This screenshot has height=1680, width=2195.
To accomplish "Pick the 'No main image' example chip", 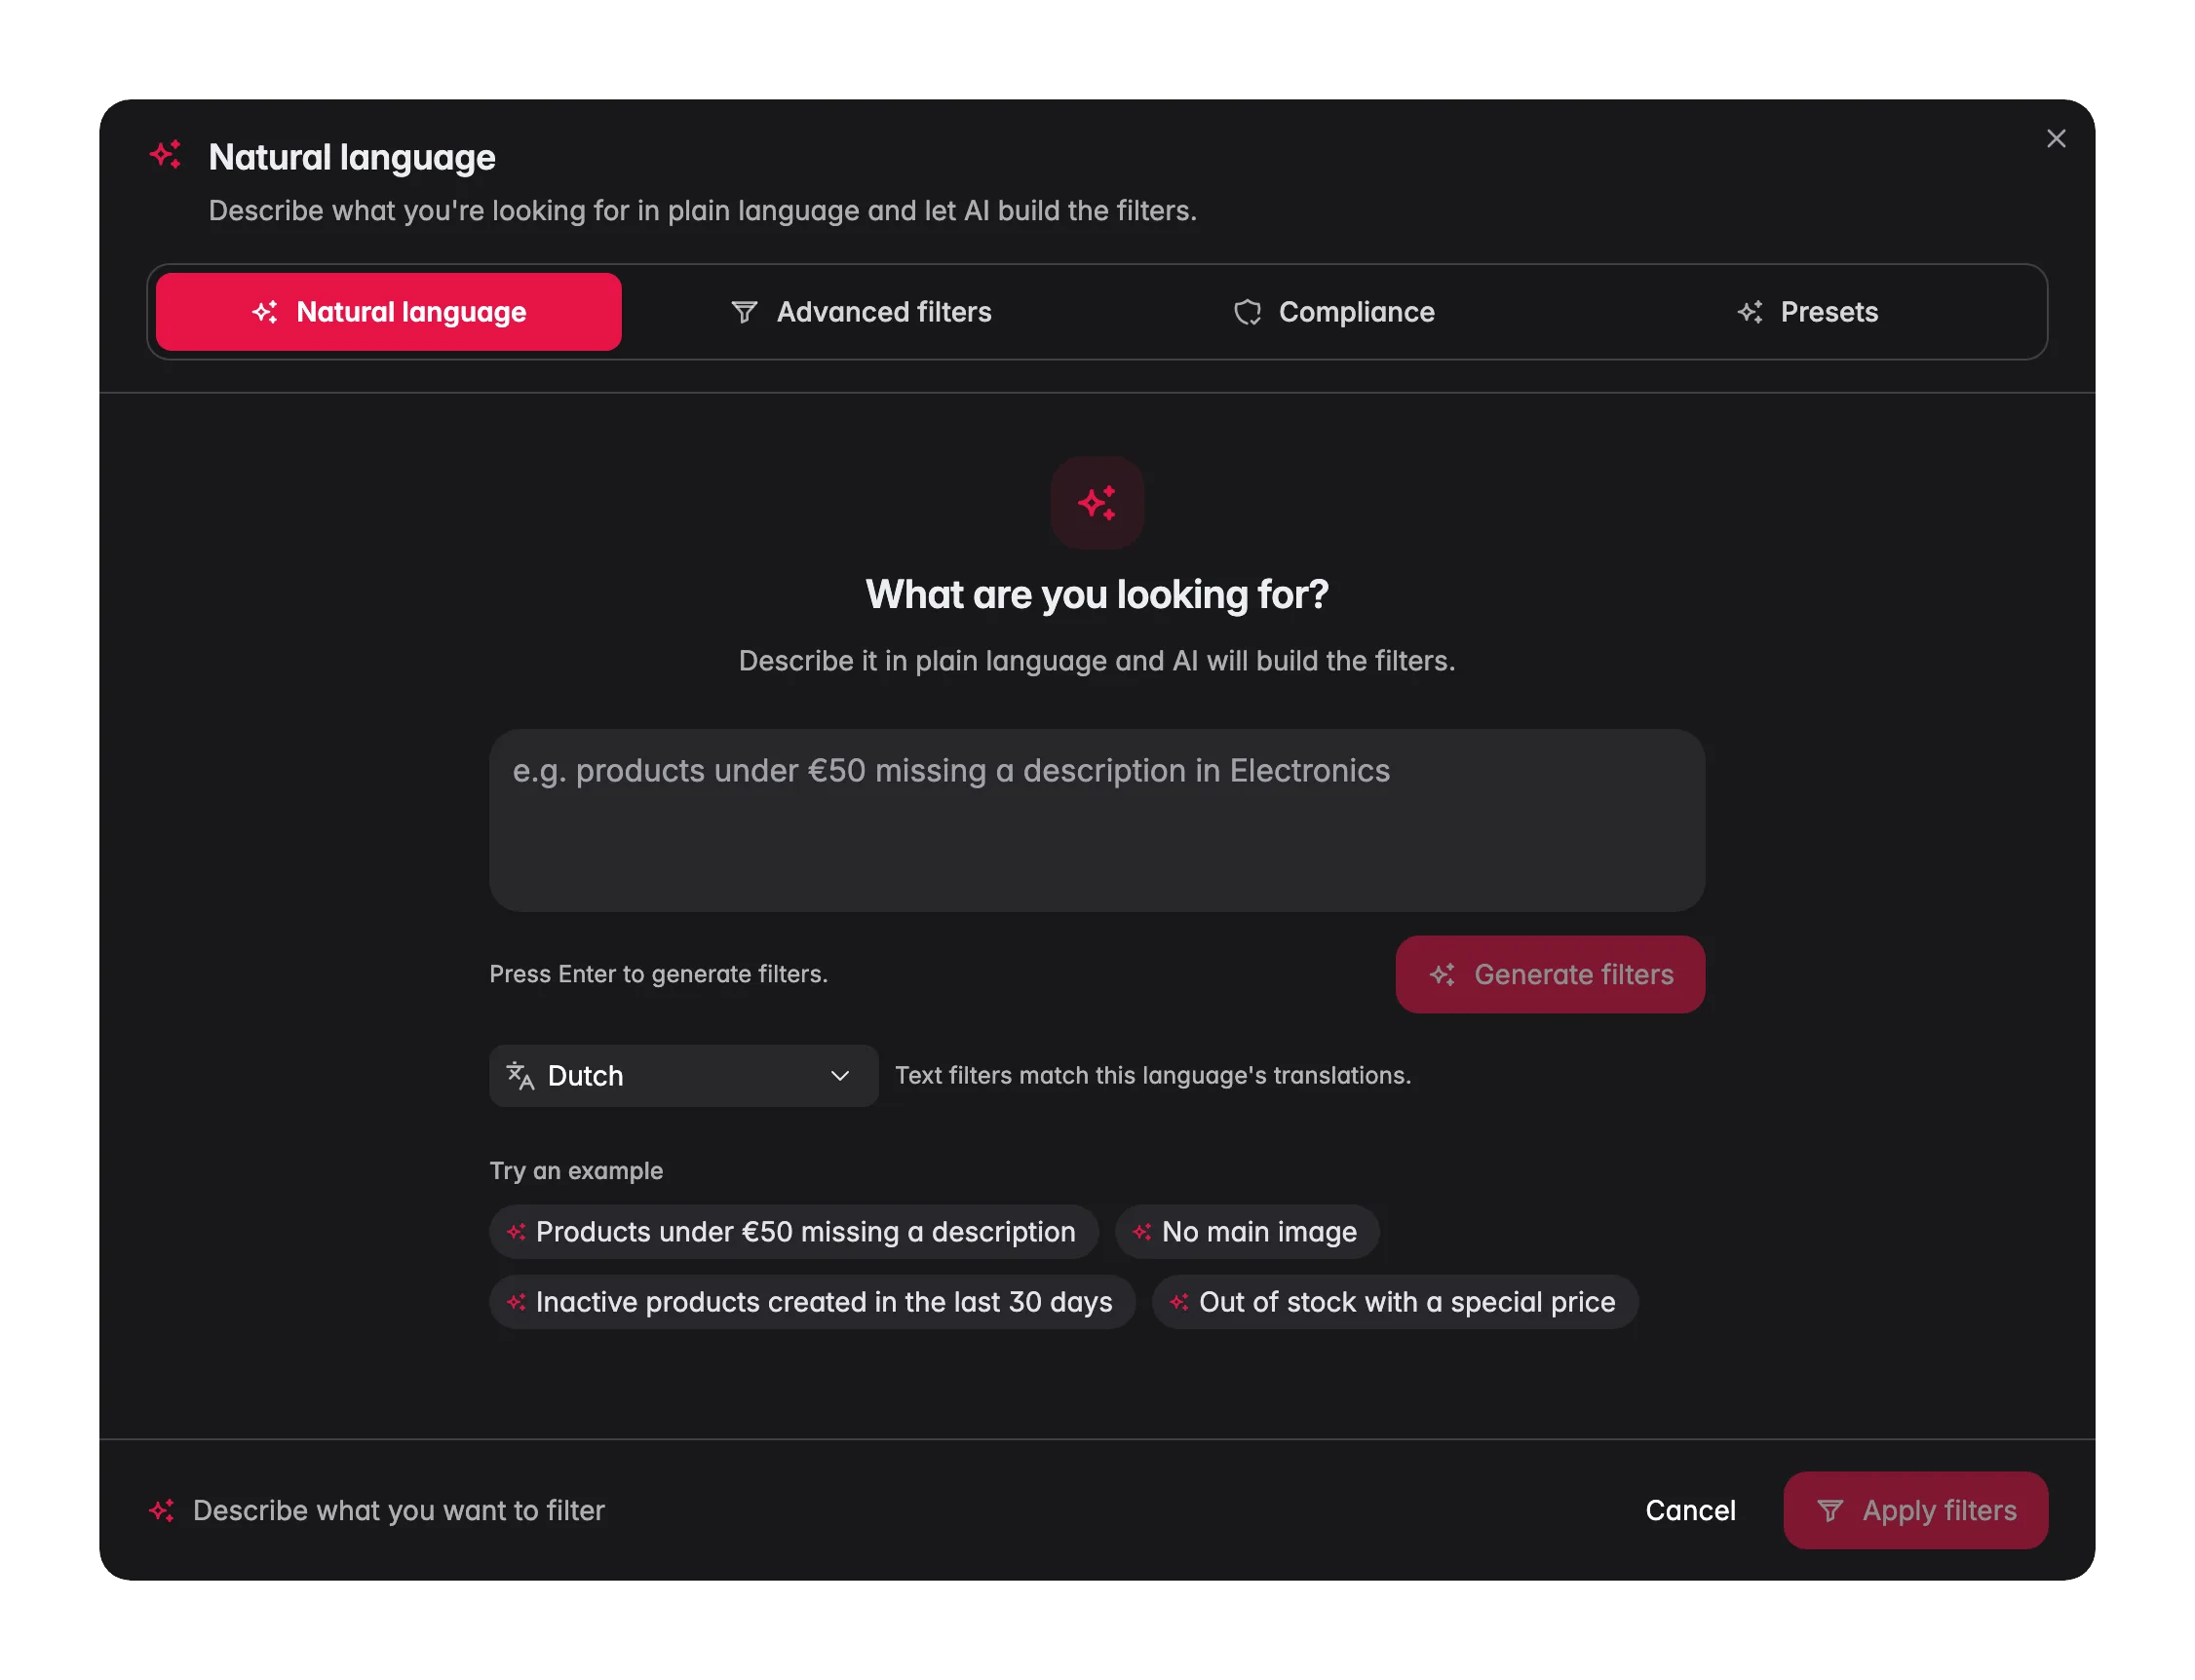I will (x=1247, y=1232).
